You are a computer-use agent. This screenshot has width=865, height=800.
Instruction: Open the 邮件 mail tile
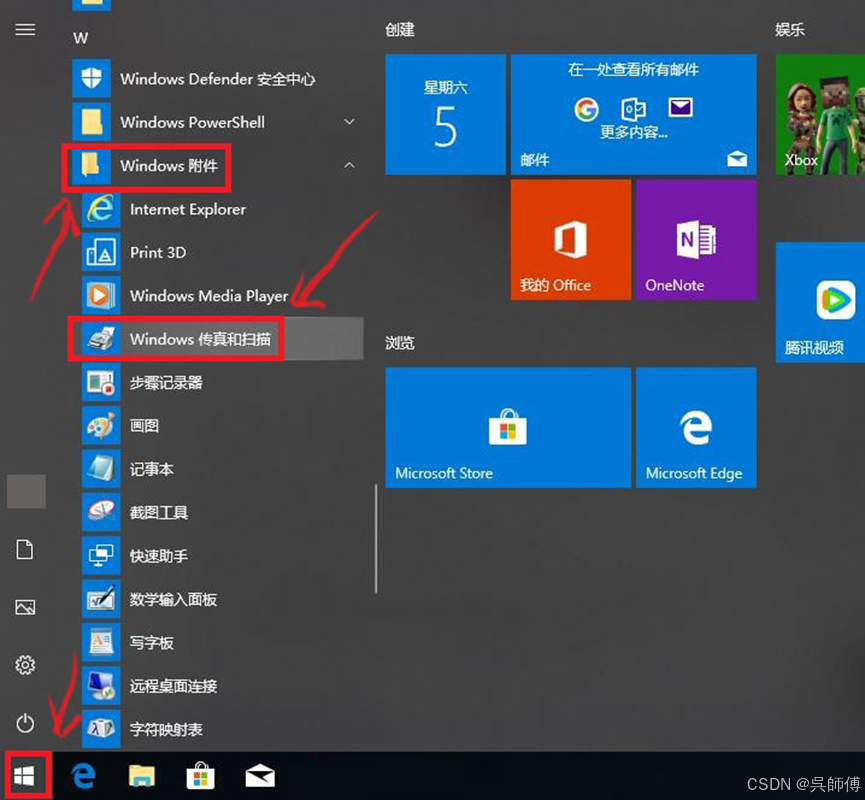(633, 114)
